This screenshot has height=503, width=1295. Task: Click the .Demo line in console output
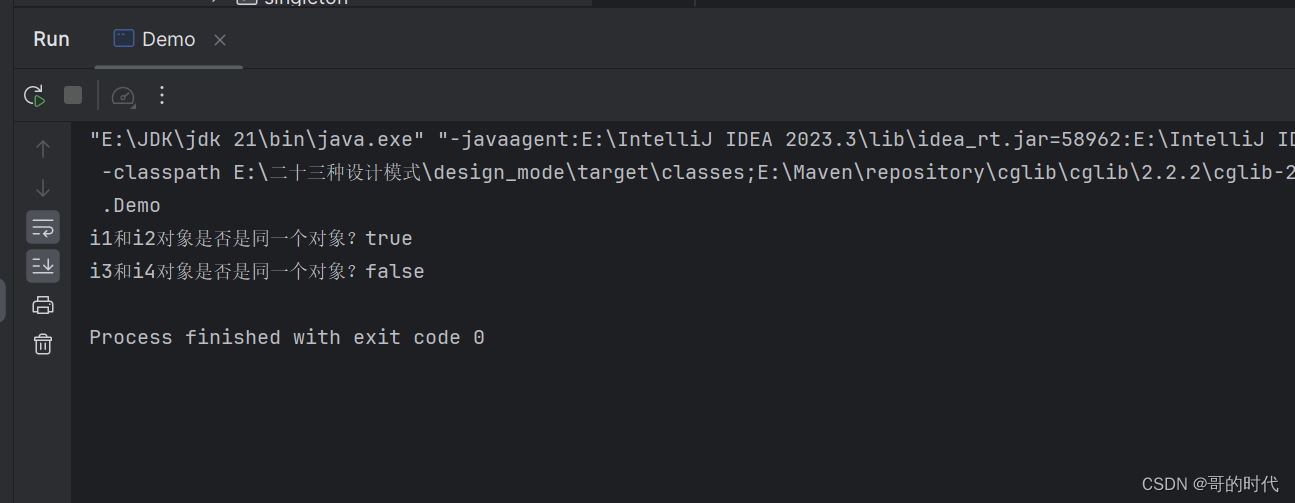[x=131, y=205]
